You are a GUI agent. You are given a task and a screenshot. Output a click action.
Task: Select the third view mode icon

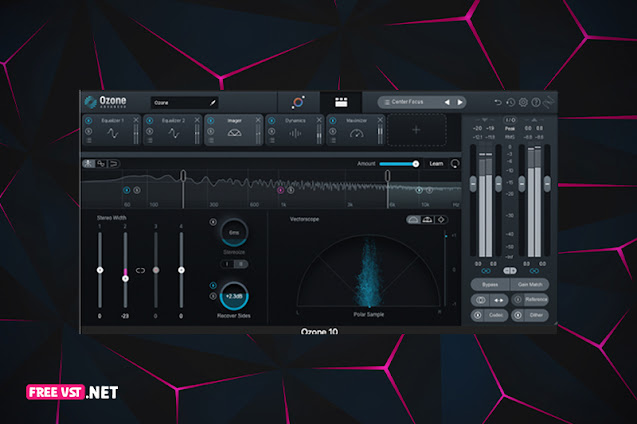[x=114, y=164]
